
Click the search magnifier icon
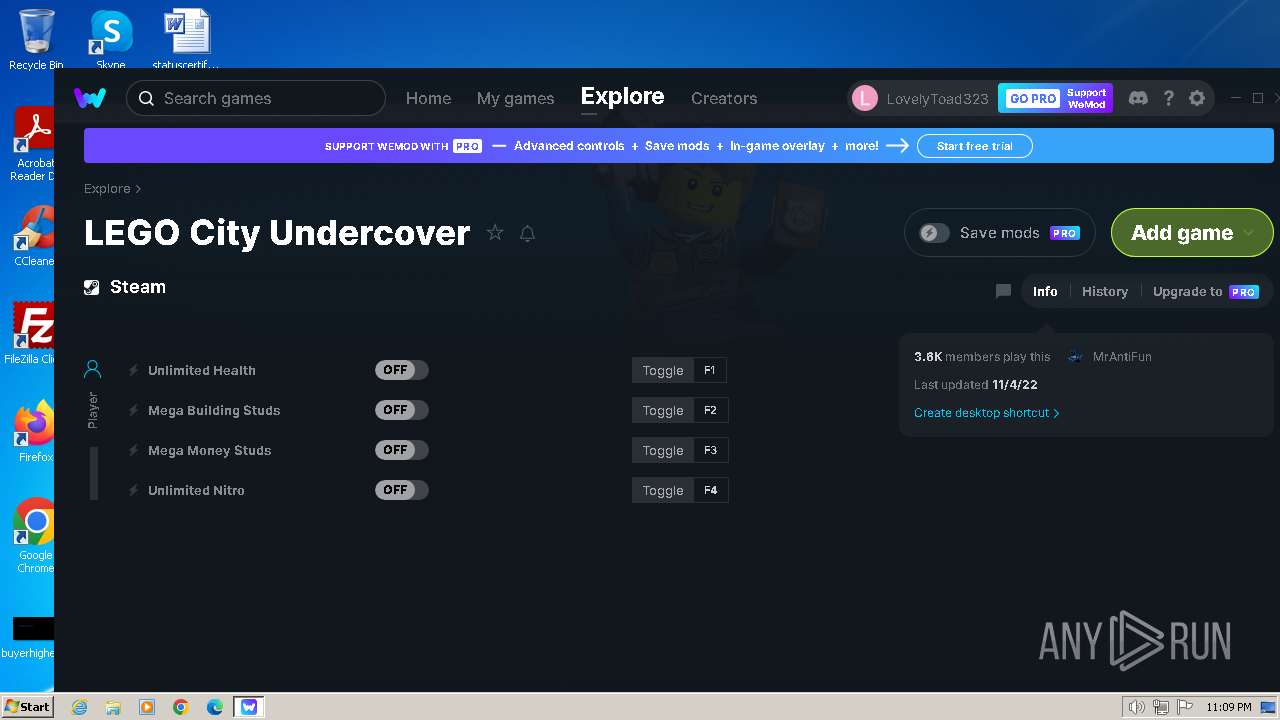coord(146,98)
